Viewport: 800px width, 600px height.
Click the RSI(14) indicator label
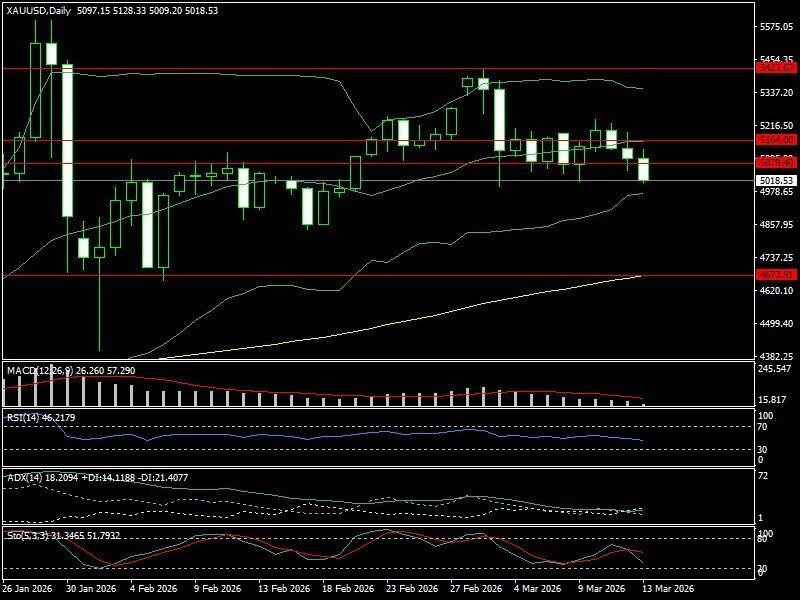click(23, 417)
